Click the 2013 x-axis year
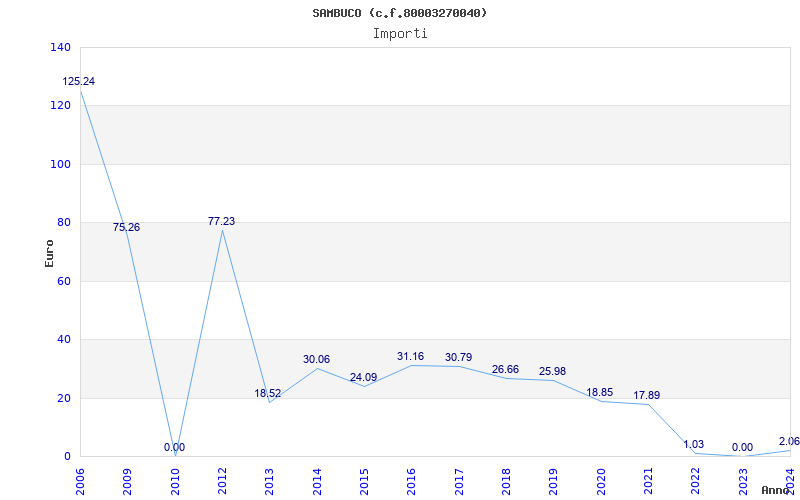Image resolution: width=800 pixels, height=500 pixels. 269,482
